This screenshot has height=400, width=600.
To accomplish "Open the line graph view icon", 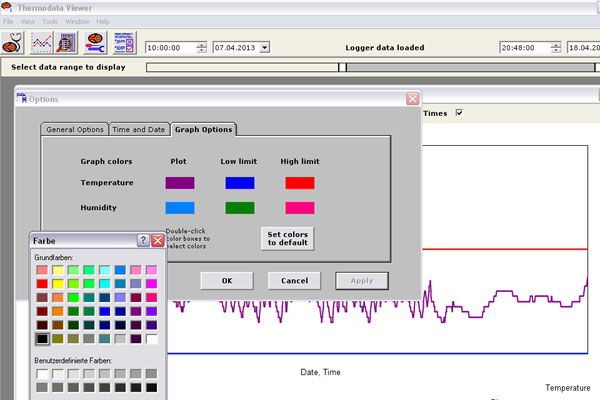I will pos(43,43).
